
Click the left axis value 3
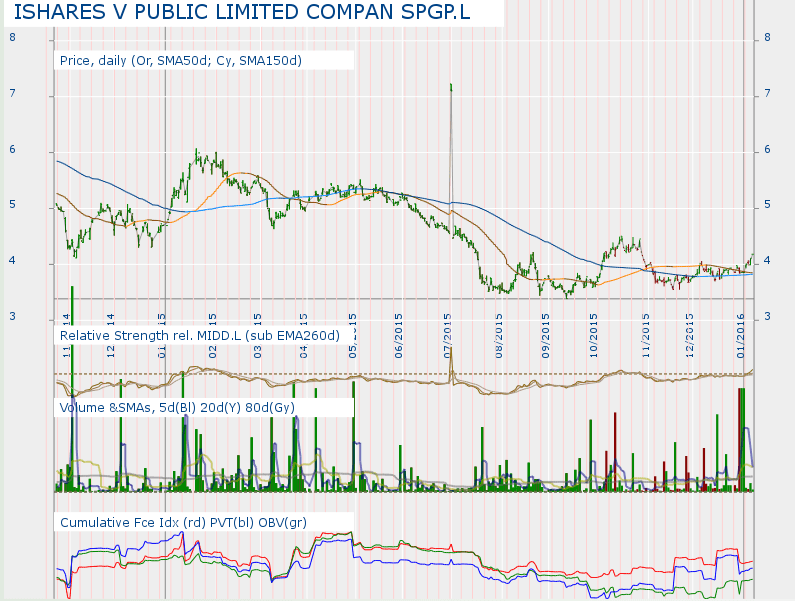[x=12, y=316]
